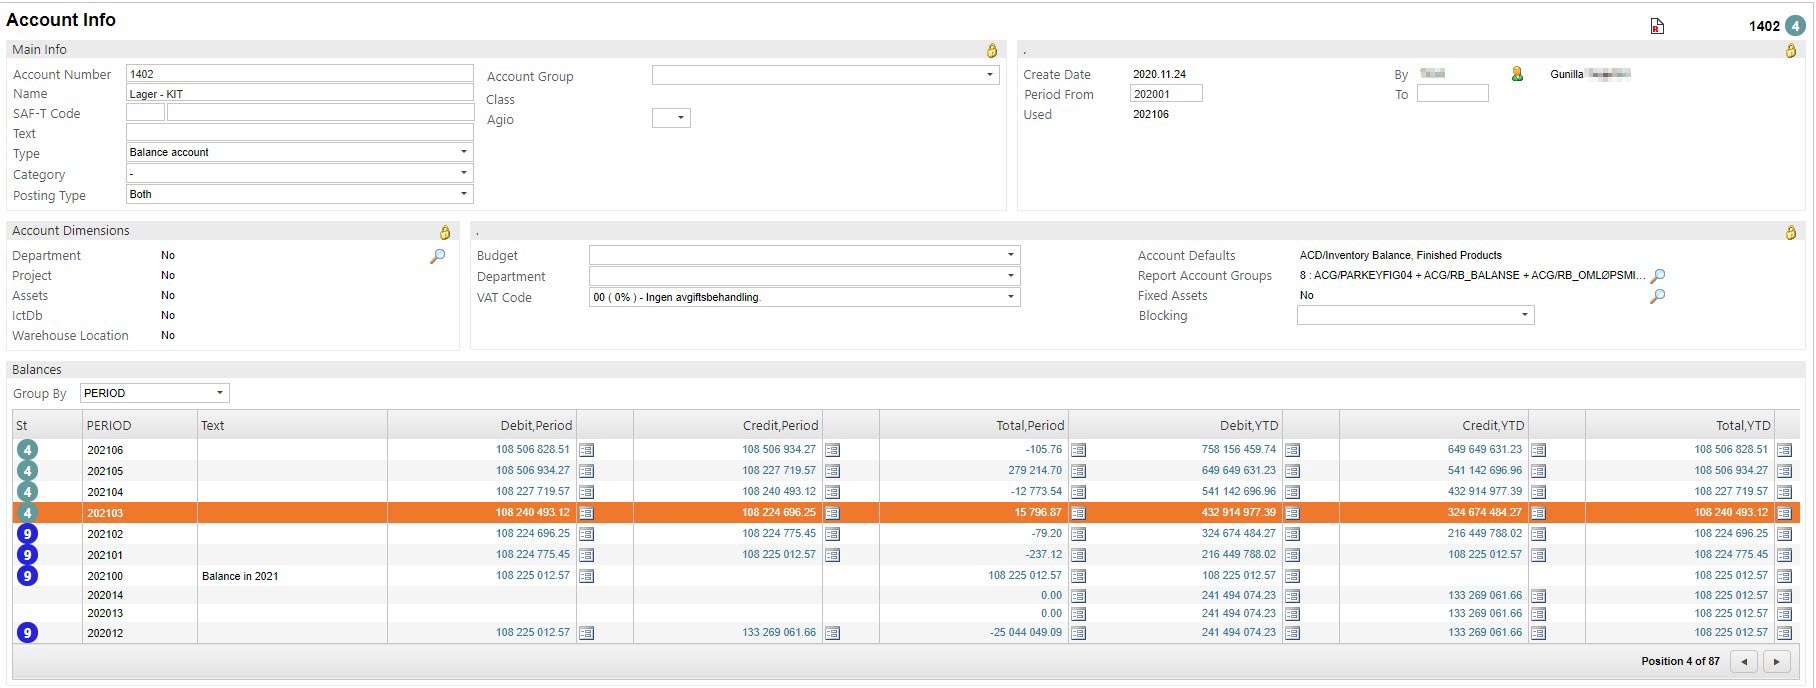
Task: Open the Report Account Groups magnifier lookup
Action: pyautogui.click(x=1657, y=276)
